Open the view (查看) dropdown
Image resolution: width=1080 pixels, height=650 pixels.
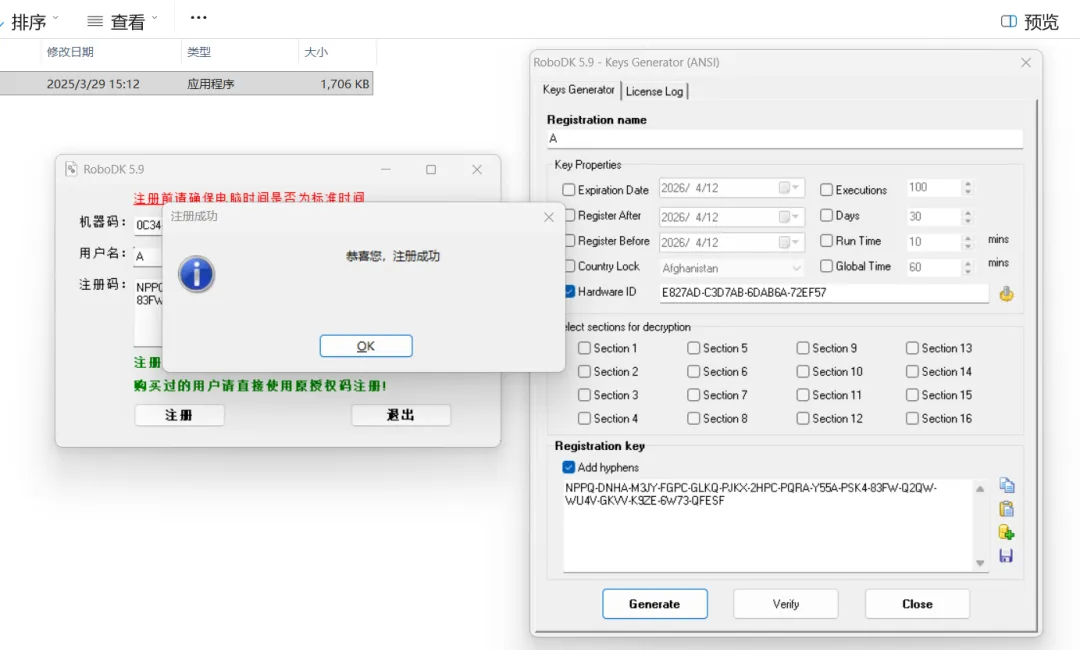point(123,21)
